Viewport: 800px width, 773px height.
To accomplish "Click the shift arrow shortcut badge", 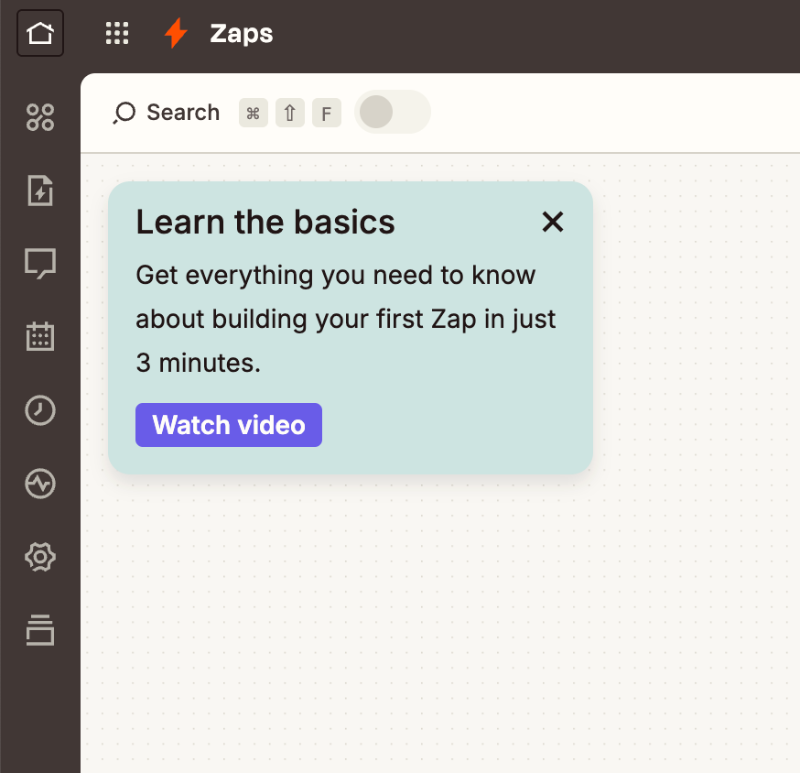I will pyautogui.click(x=290, y=112).
